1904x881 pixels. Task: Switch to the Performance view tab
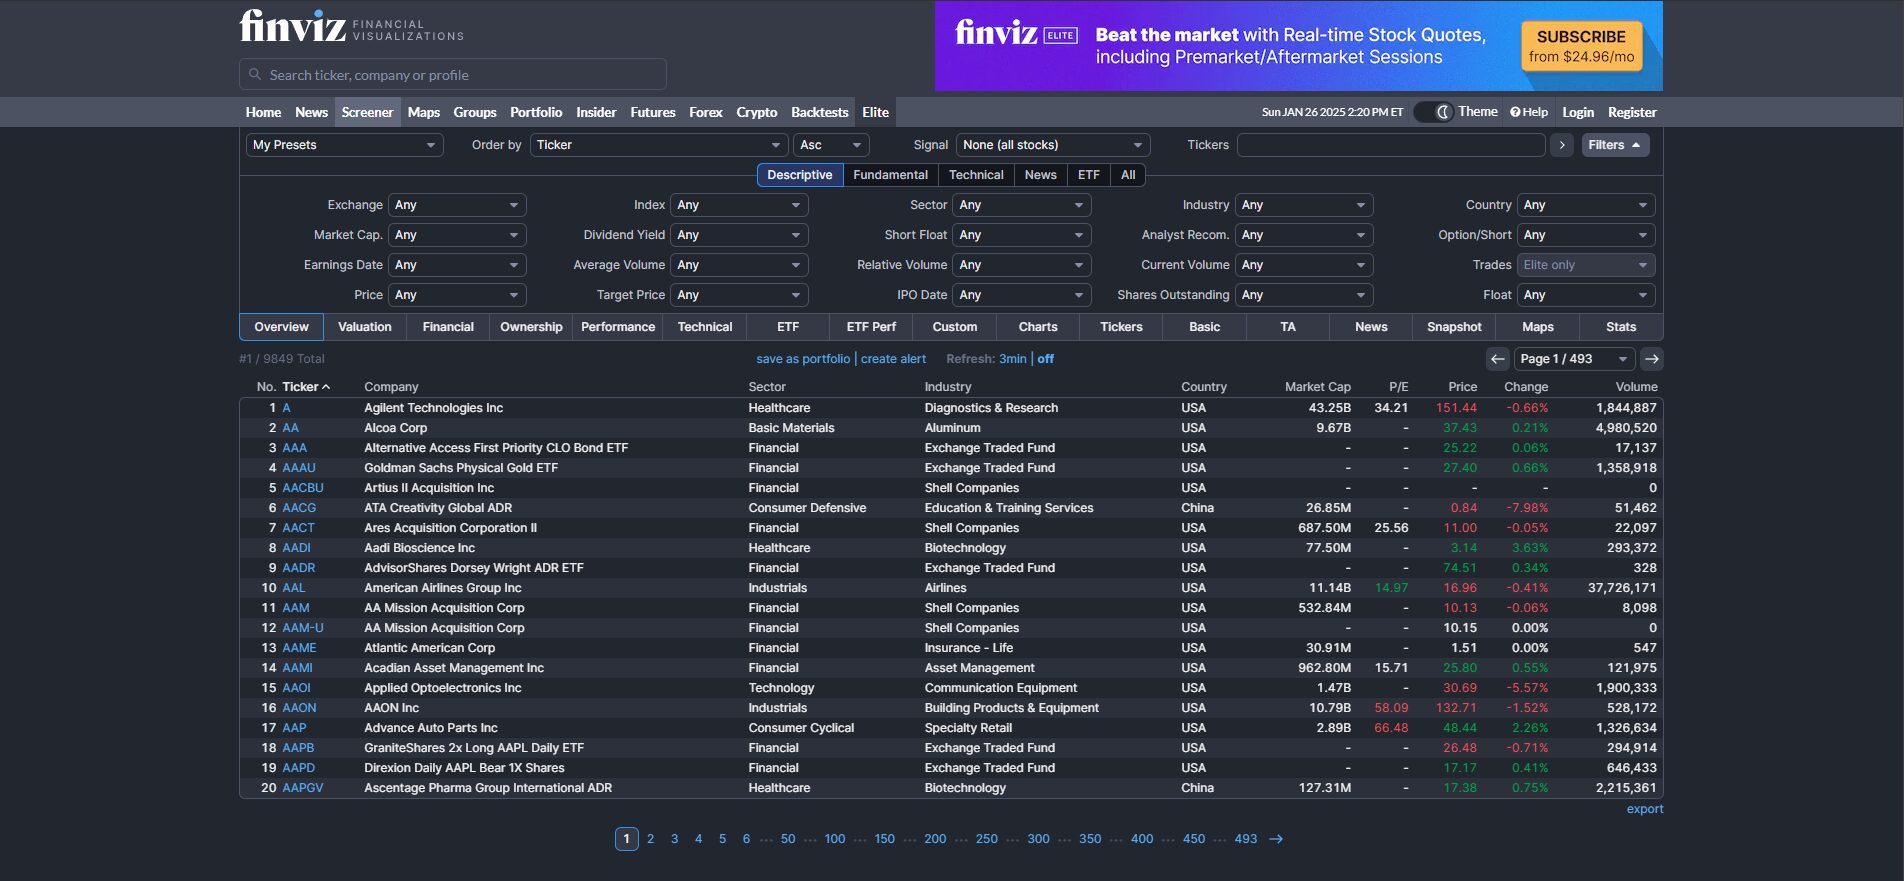618,327
